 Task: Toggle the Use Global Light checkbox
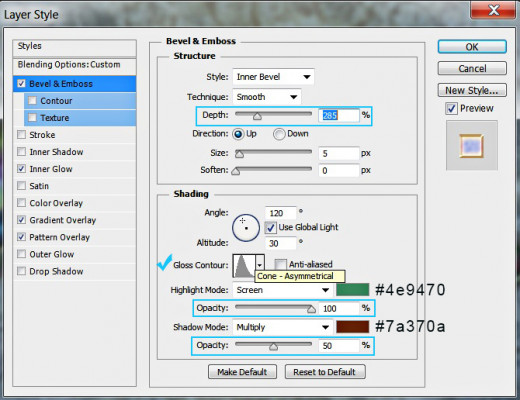(270, 228)
